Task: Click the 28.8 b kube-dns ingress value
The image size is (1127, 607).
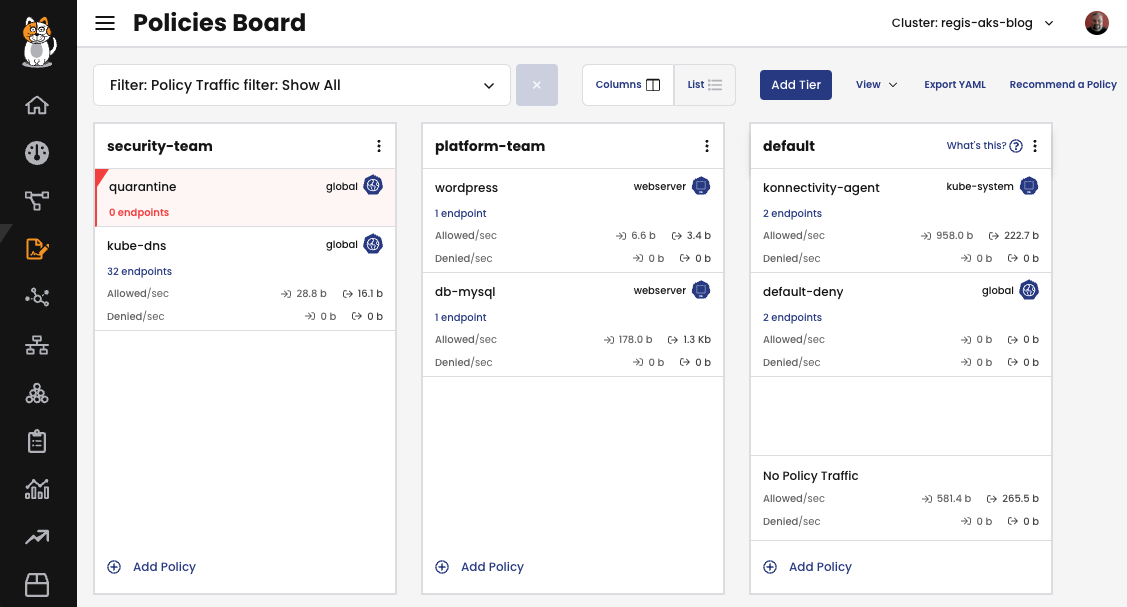Action: click(x=311, y=294)
